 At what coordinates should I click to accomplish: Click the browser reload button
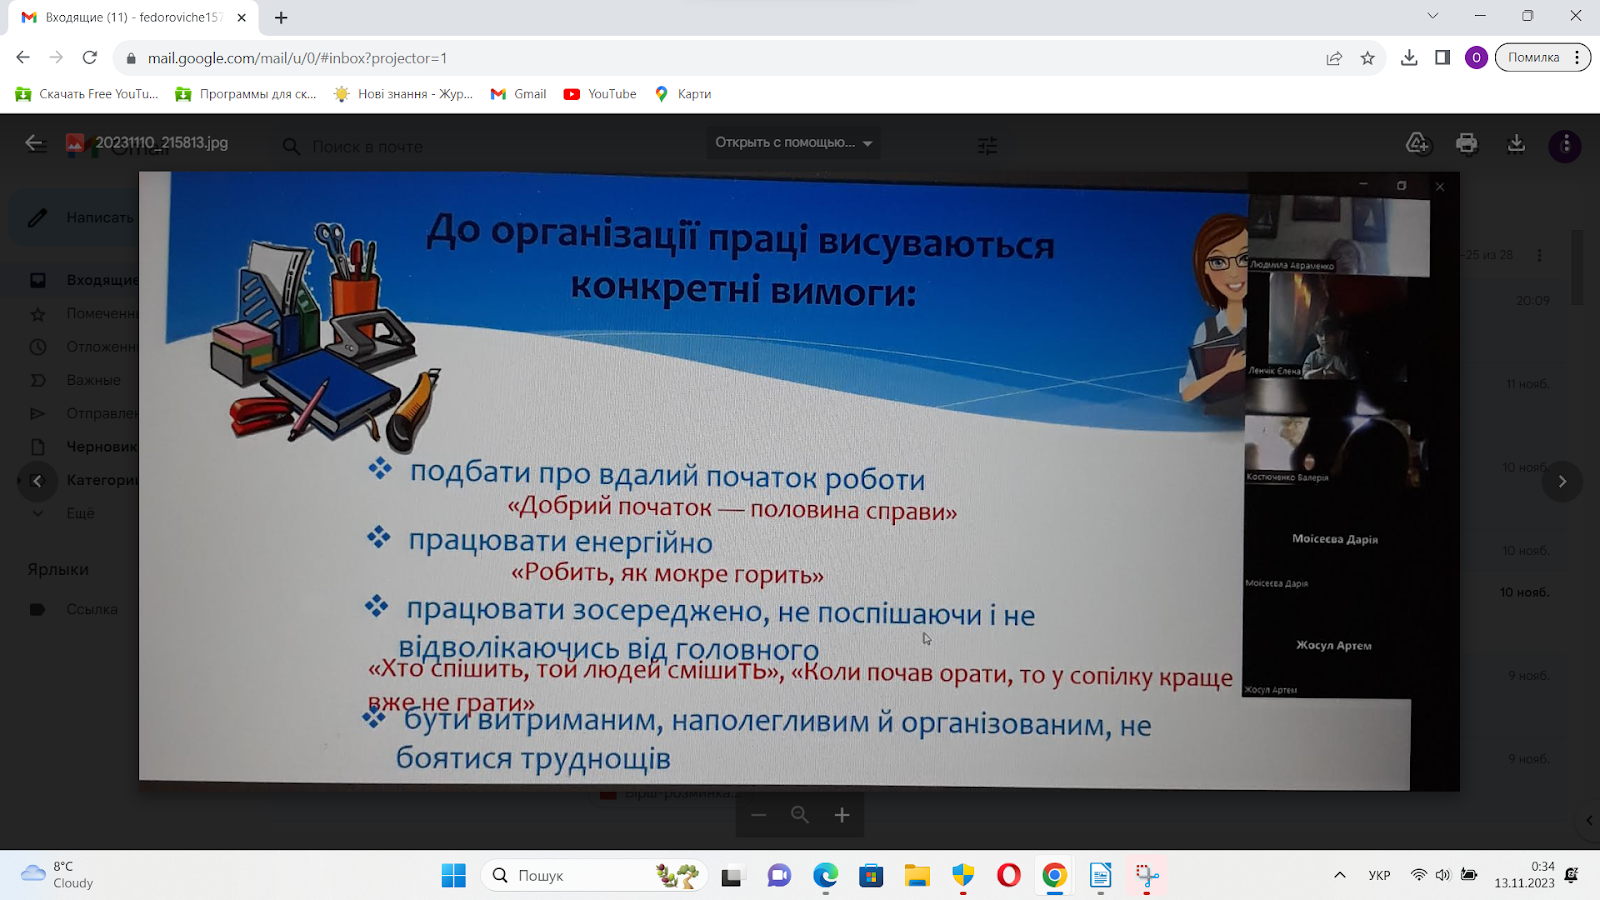click(90, 58)
